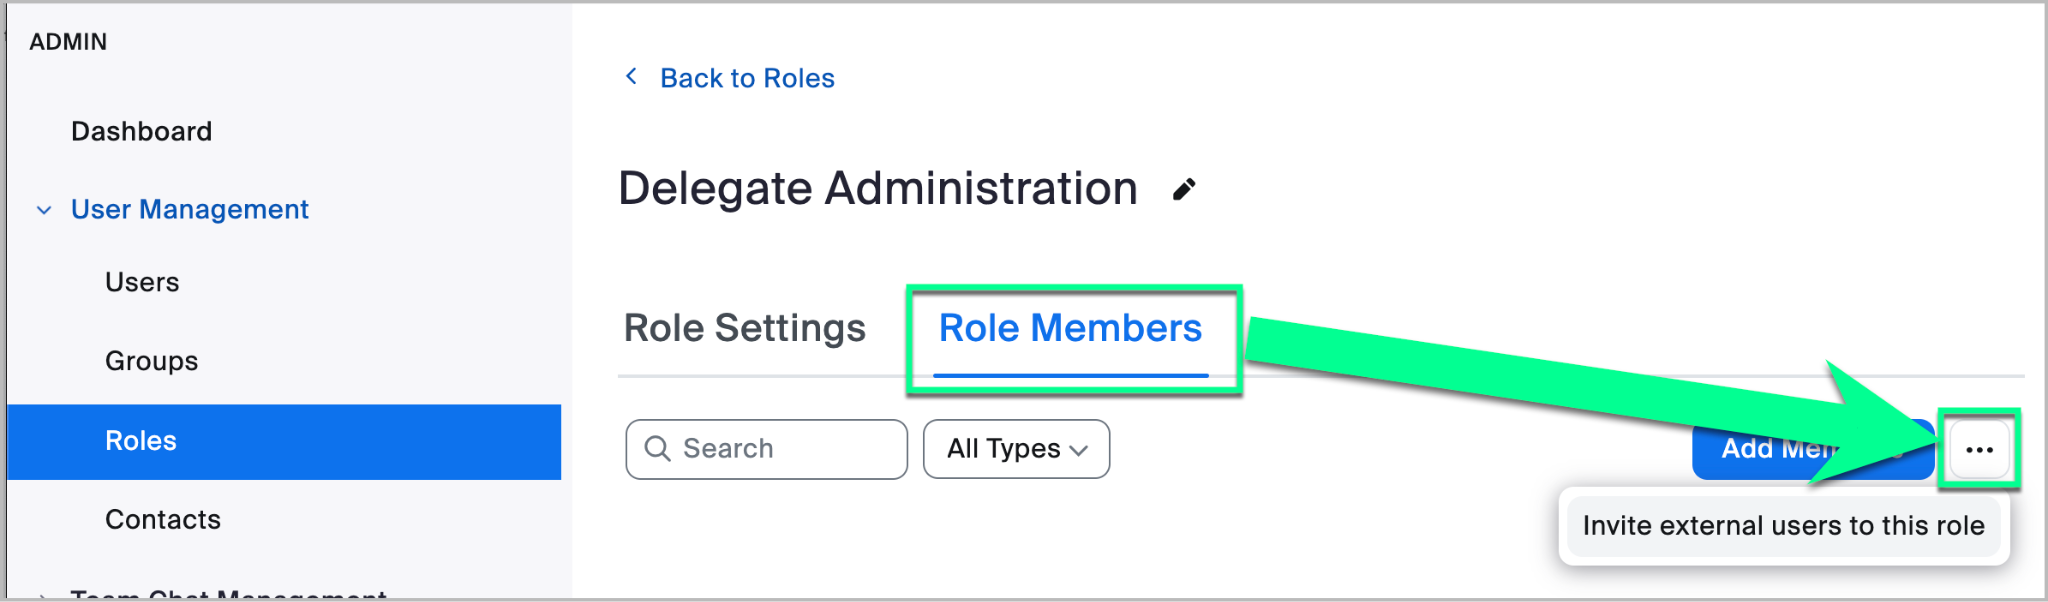2048x602 pixels.
Task: Choose Invite external users to this role
Action: click(1783, 526)
